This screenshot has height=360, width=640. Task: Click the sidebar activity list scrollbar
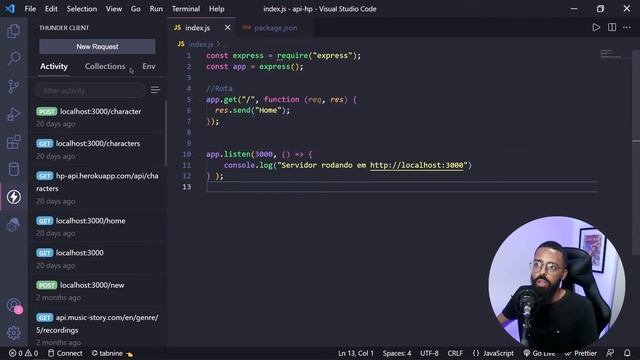coord(166,133)
